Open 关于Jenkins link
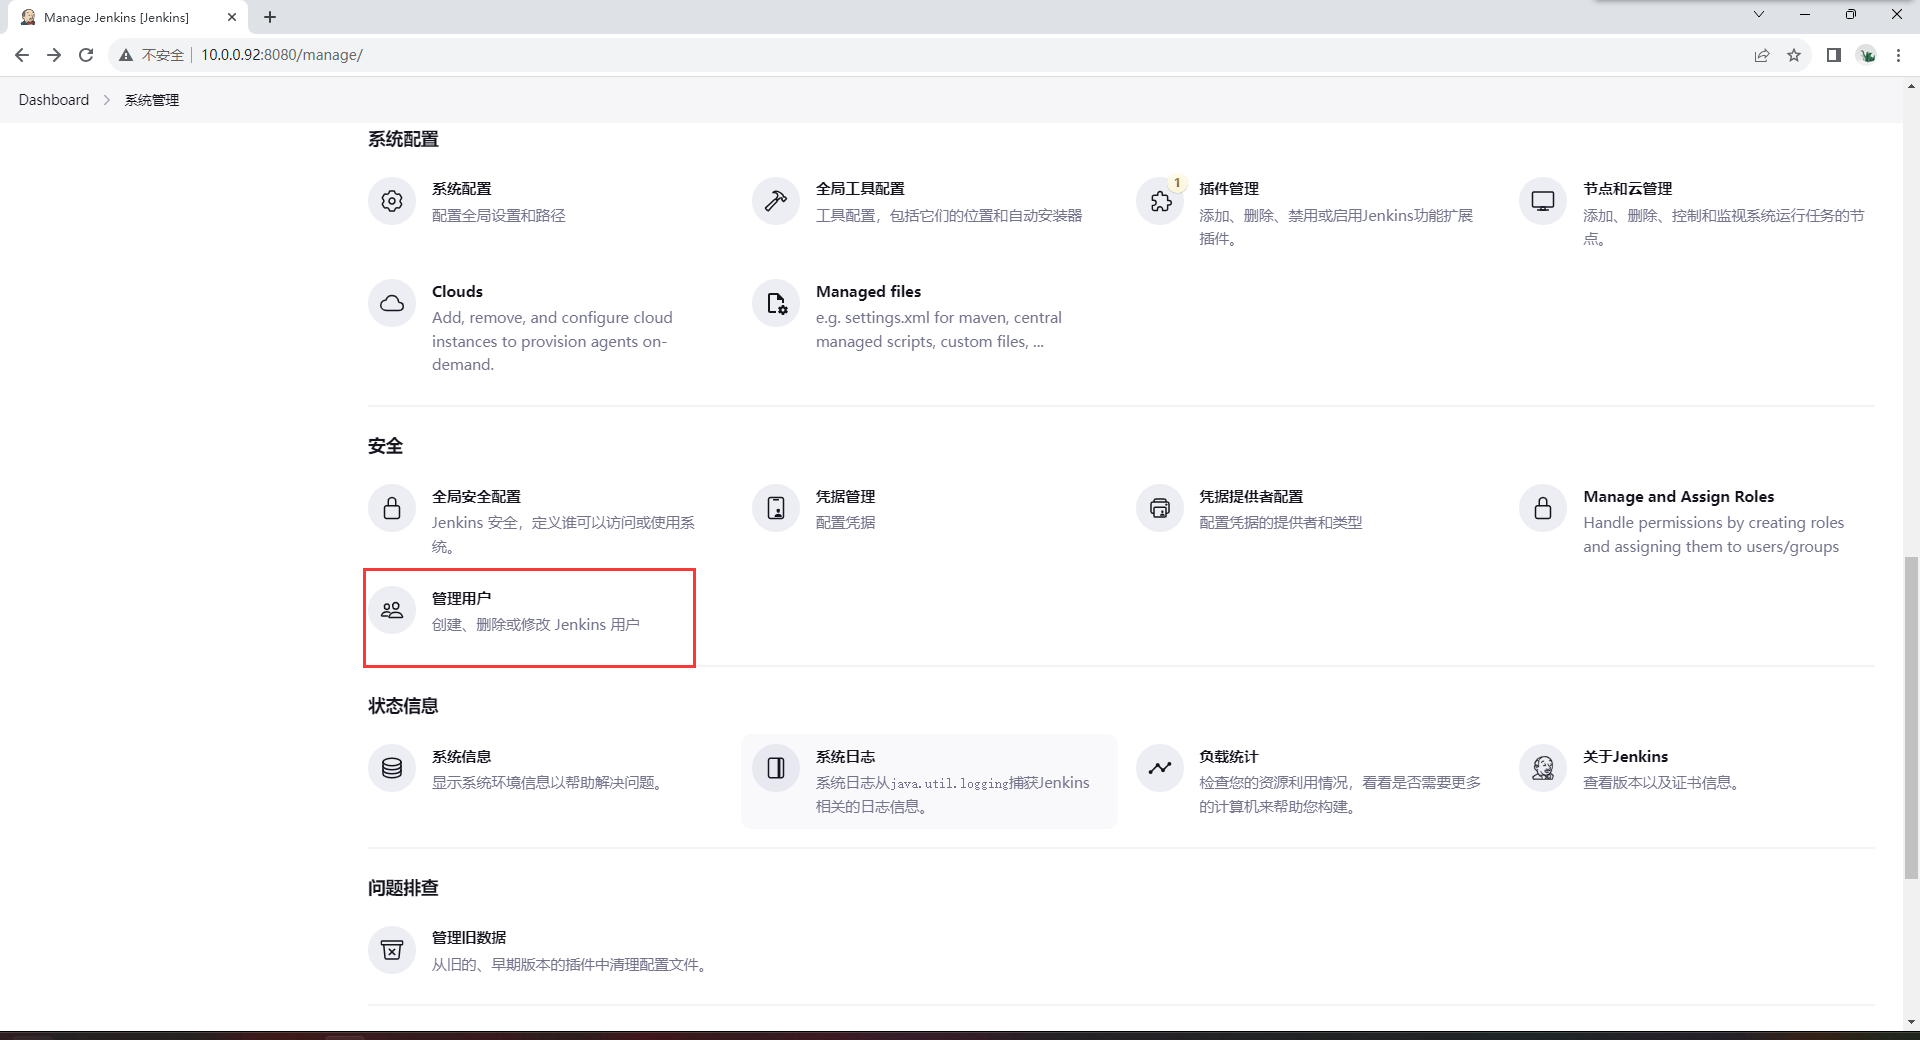Viewport: 1920px width, 1040px height. (1625, 756)
